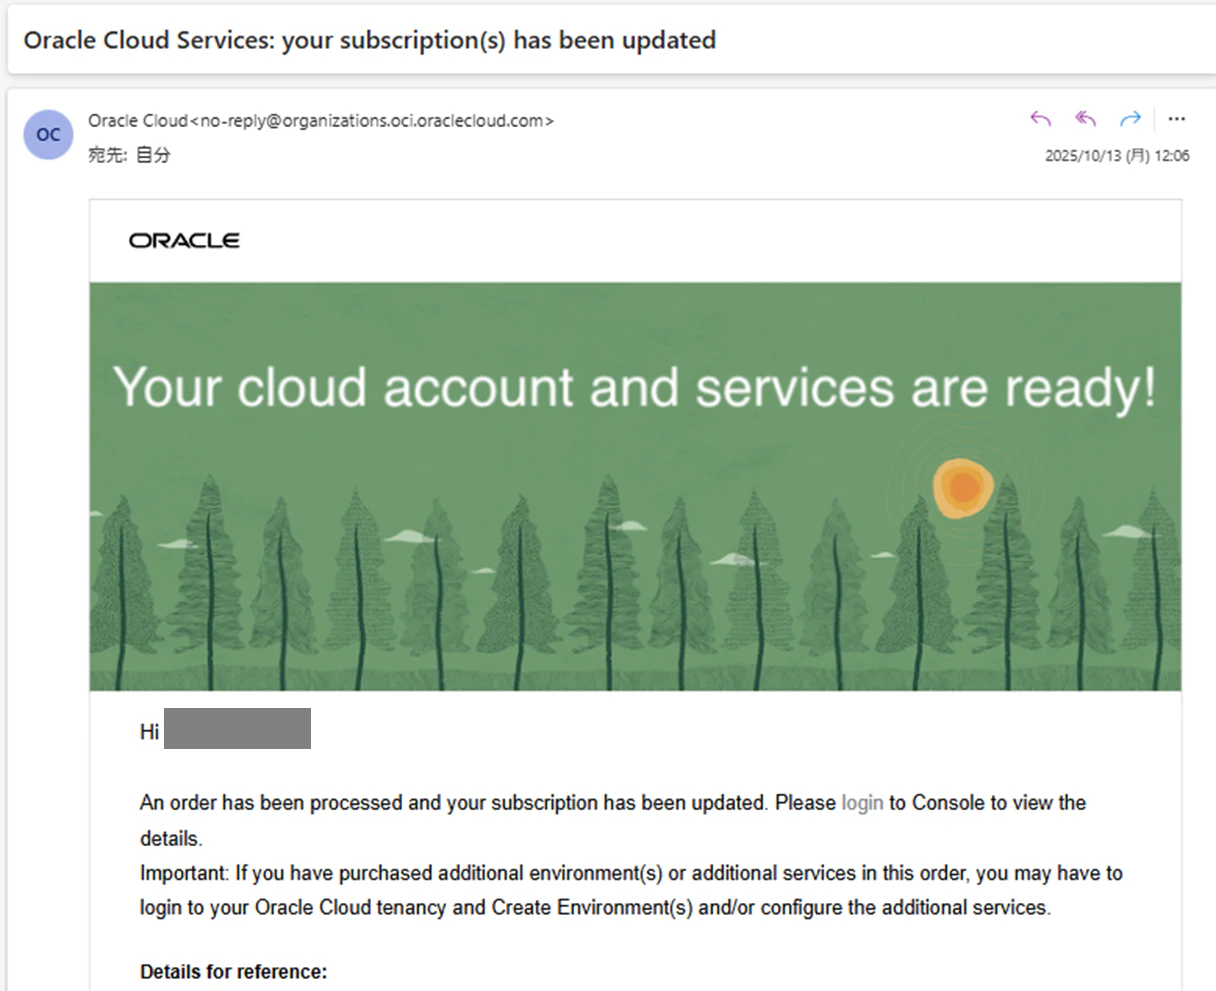
Task: Open the login link to Console
Action: pos(862,802)
